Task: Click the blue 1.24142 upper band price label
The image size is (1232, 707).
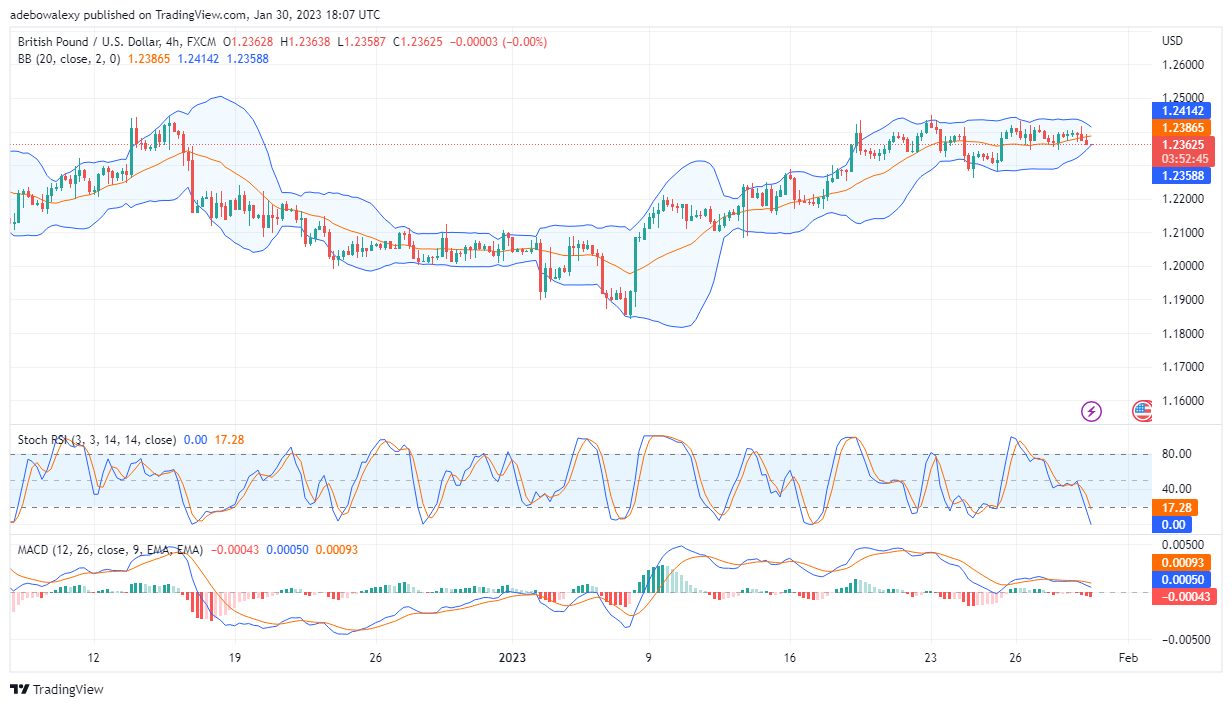Action: (1182, 110)
